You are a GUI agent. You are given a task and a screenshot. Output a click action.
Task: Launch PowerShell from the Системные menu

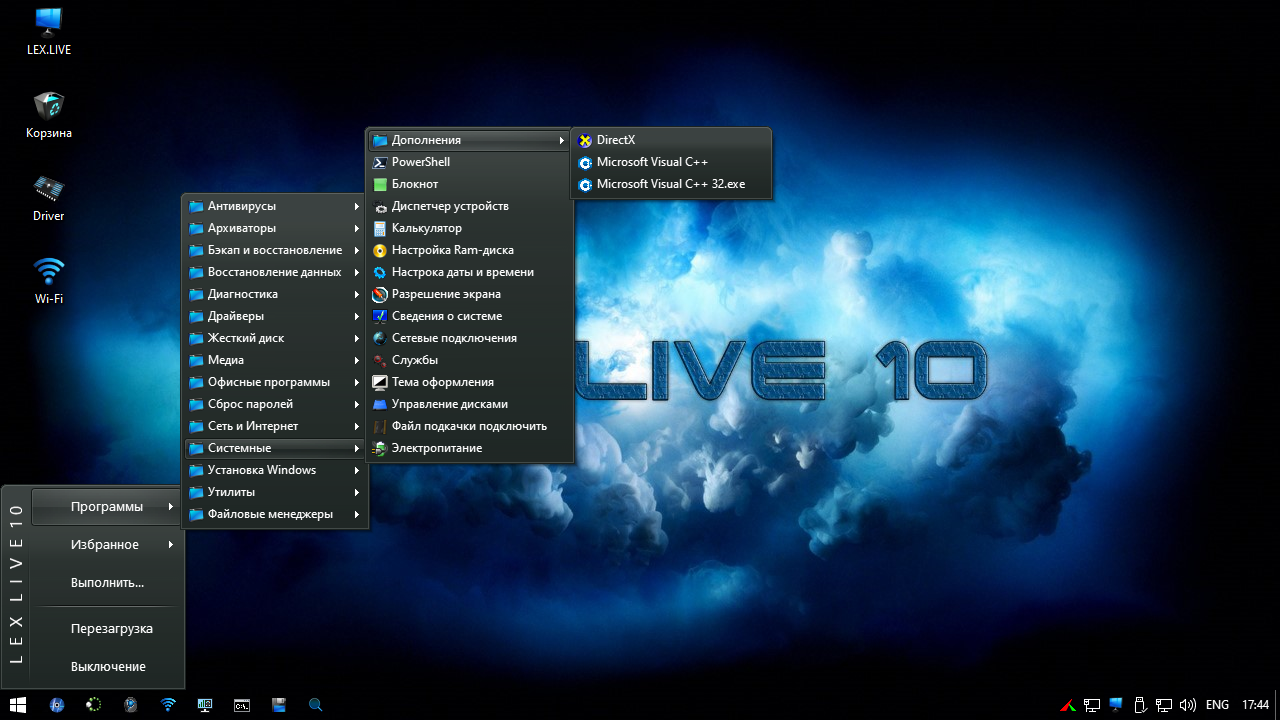[420, 162]
